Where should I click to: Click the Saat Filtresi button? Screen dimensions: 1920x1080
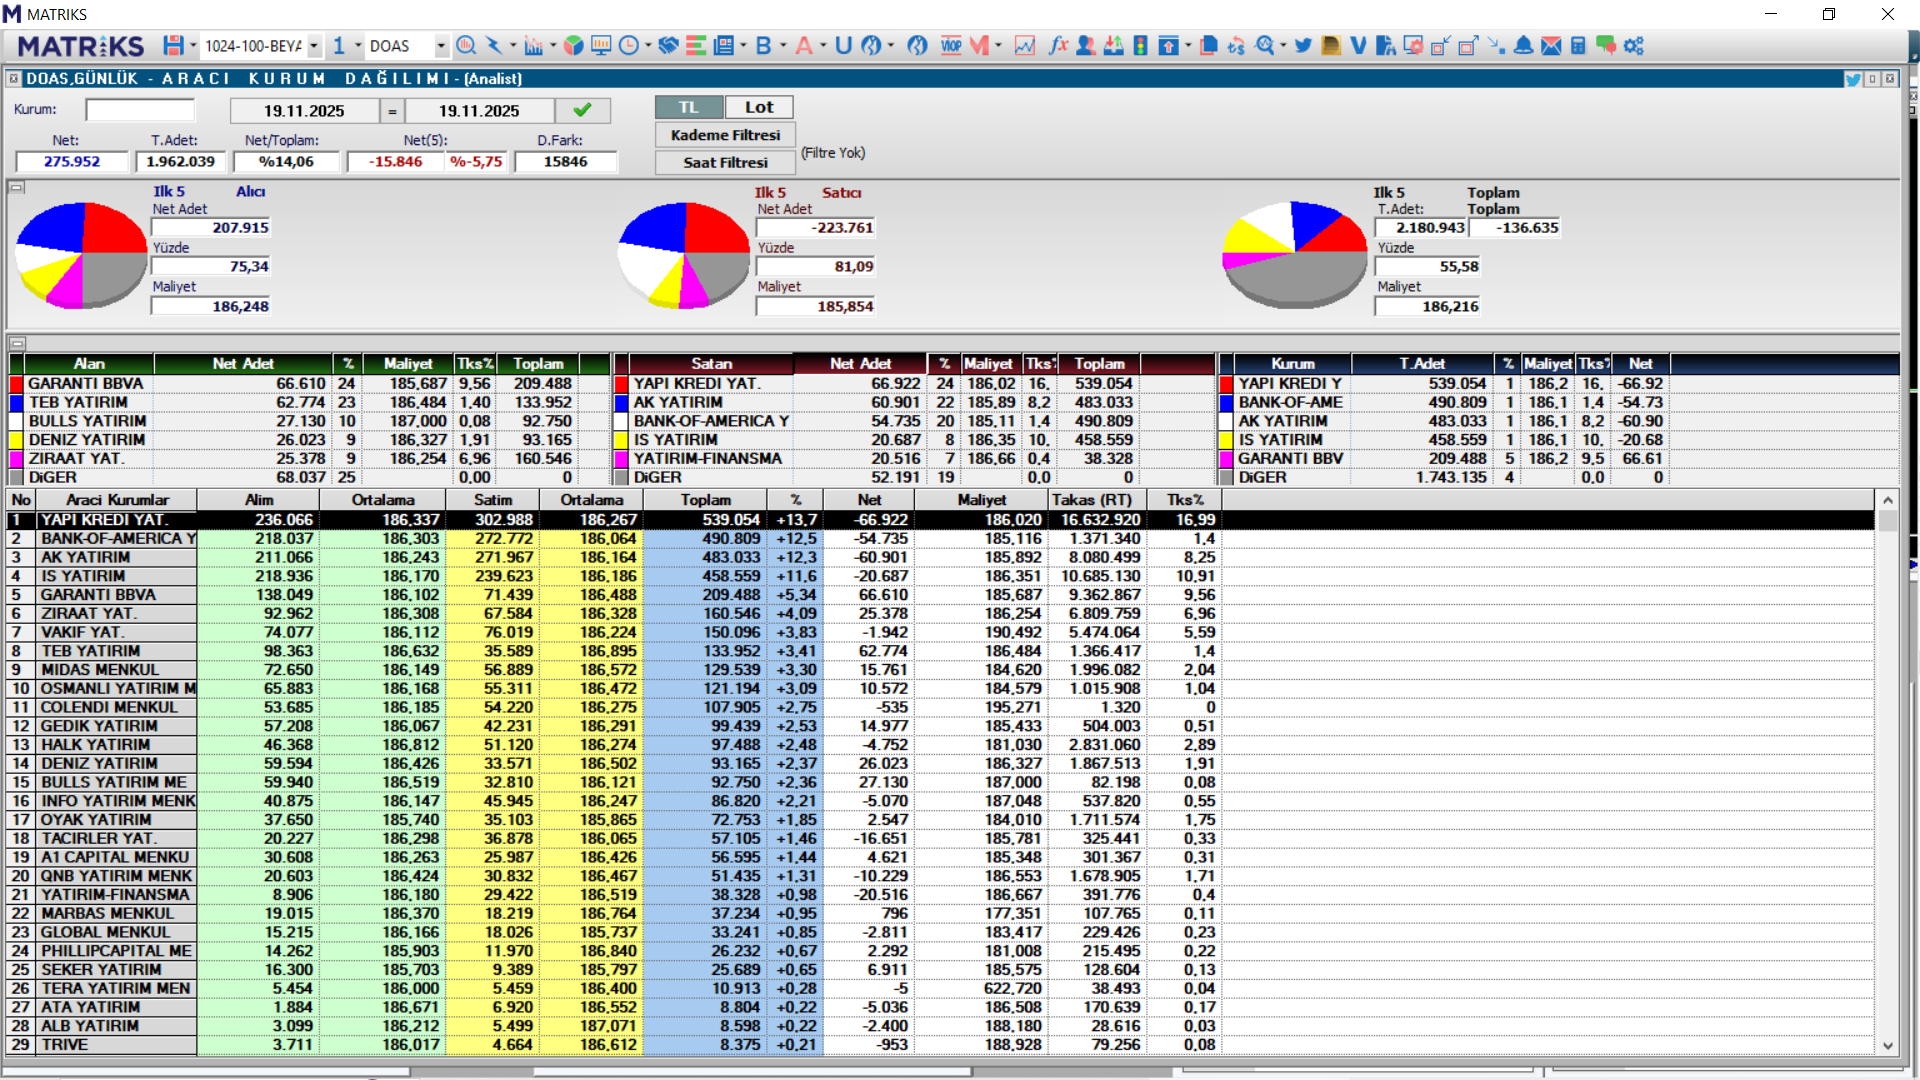click(x=725, y=162)
